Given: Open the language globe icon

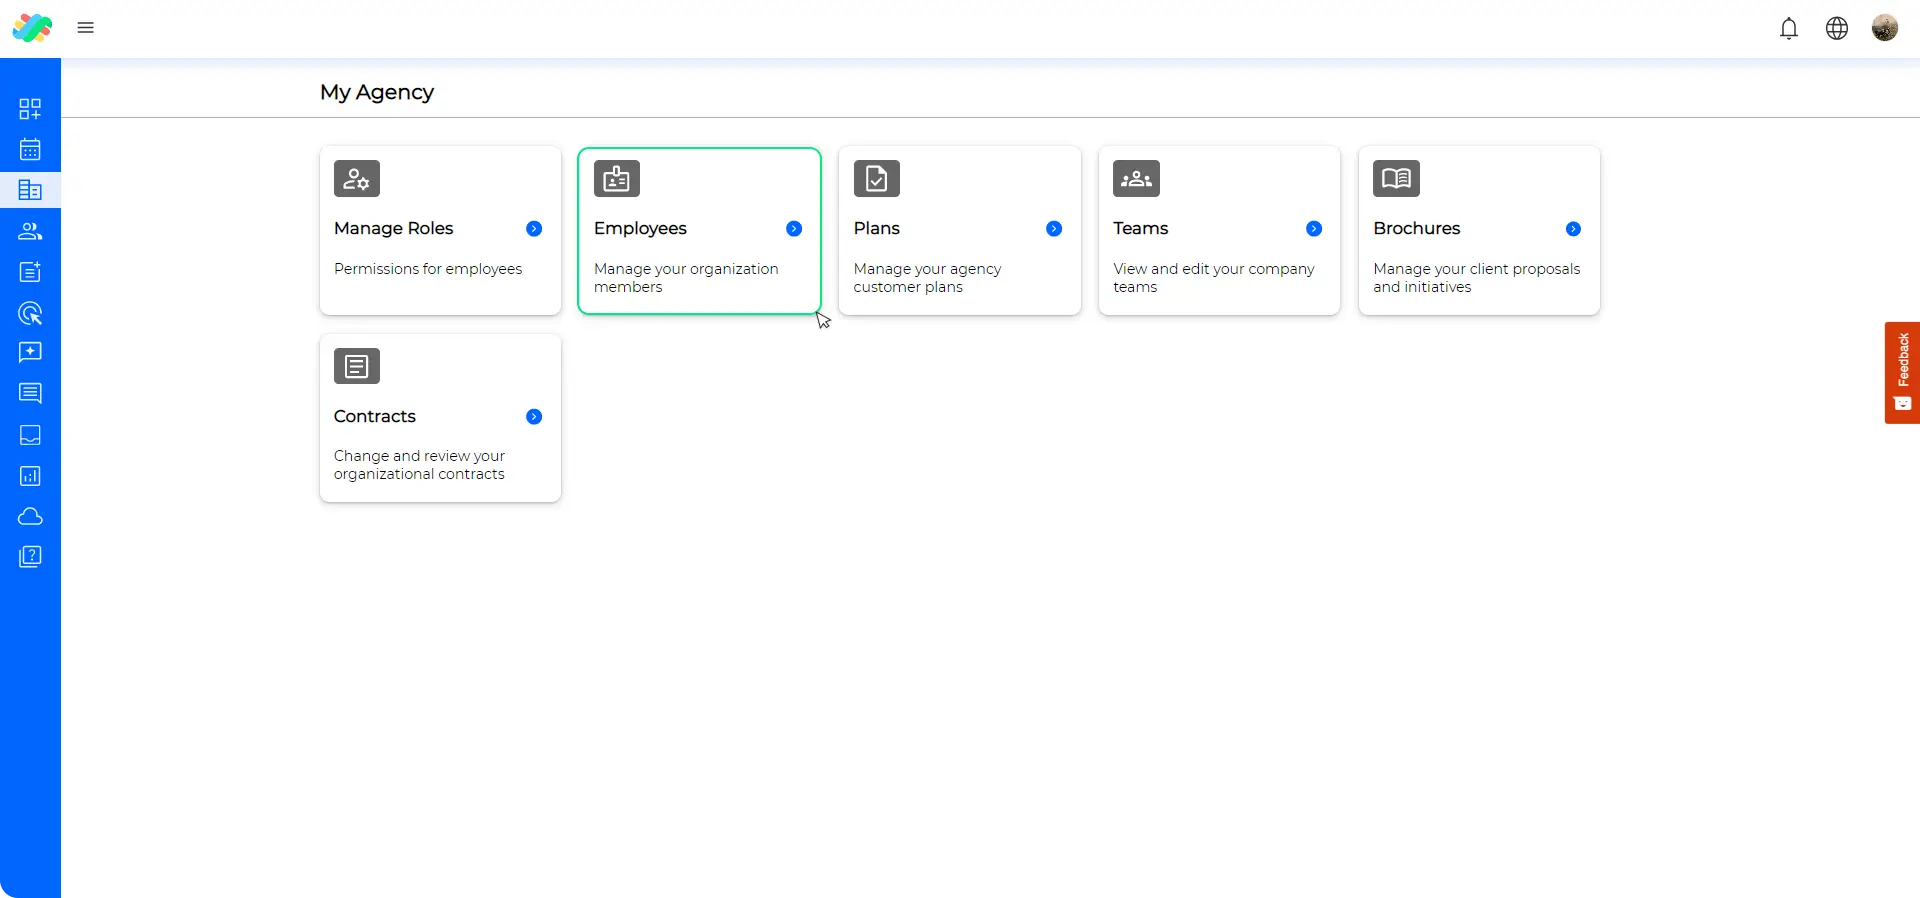Looking at the screenshot, I should click(1837, 28).
